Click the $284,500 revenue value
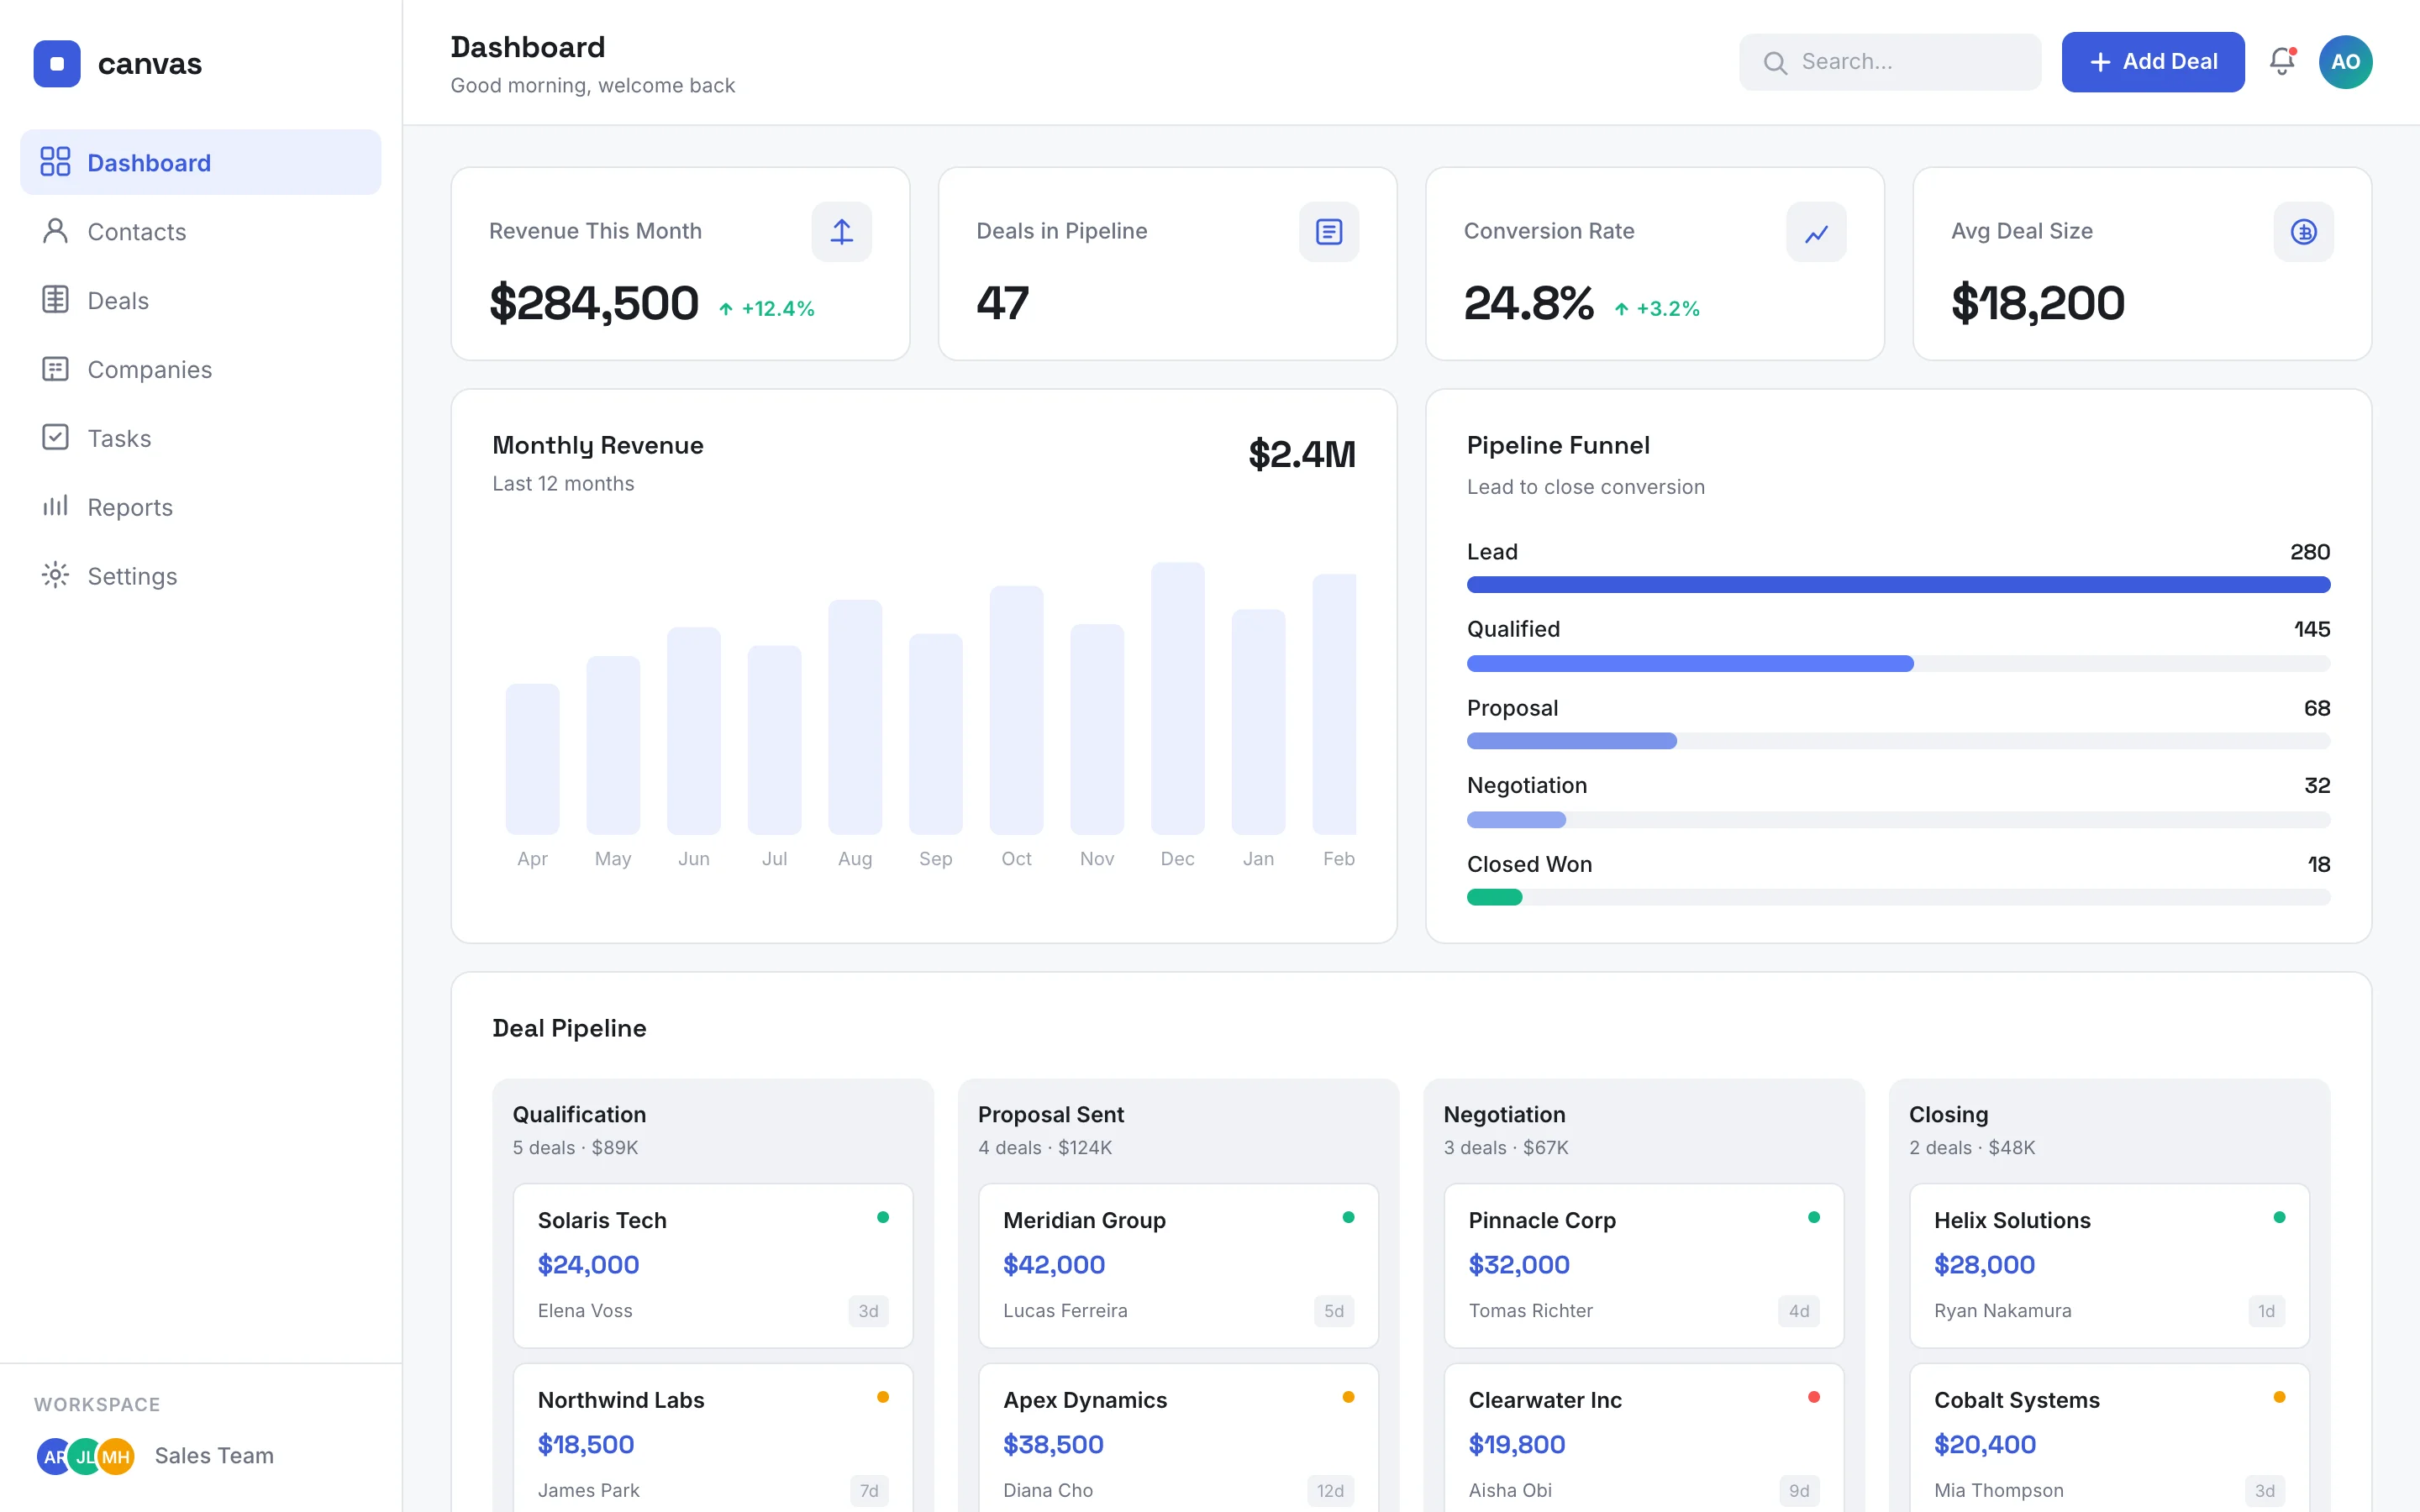2420x1512 pixels. [x=594, y=303]
